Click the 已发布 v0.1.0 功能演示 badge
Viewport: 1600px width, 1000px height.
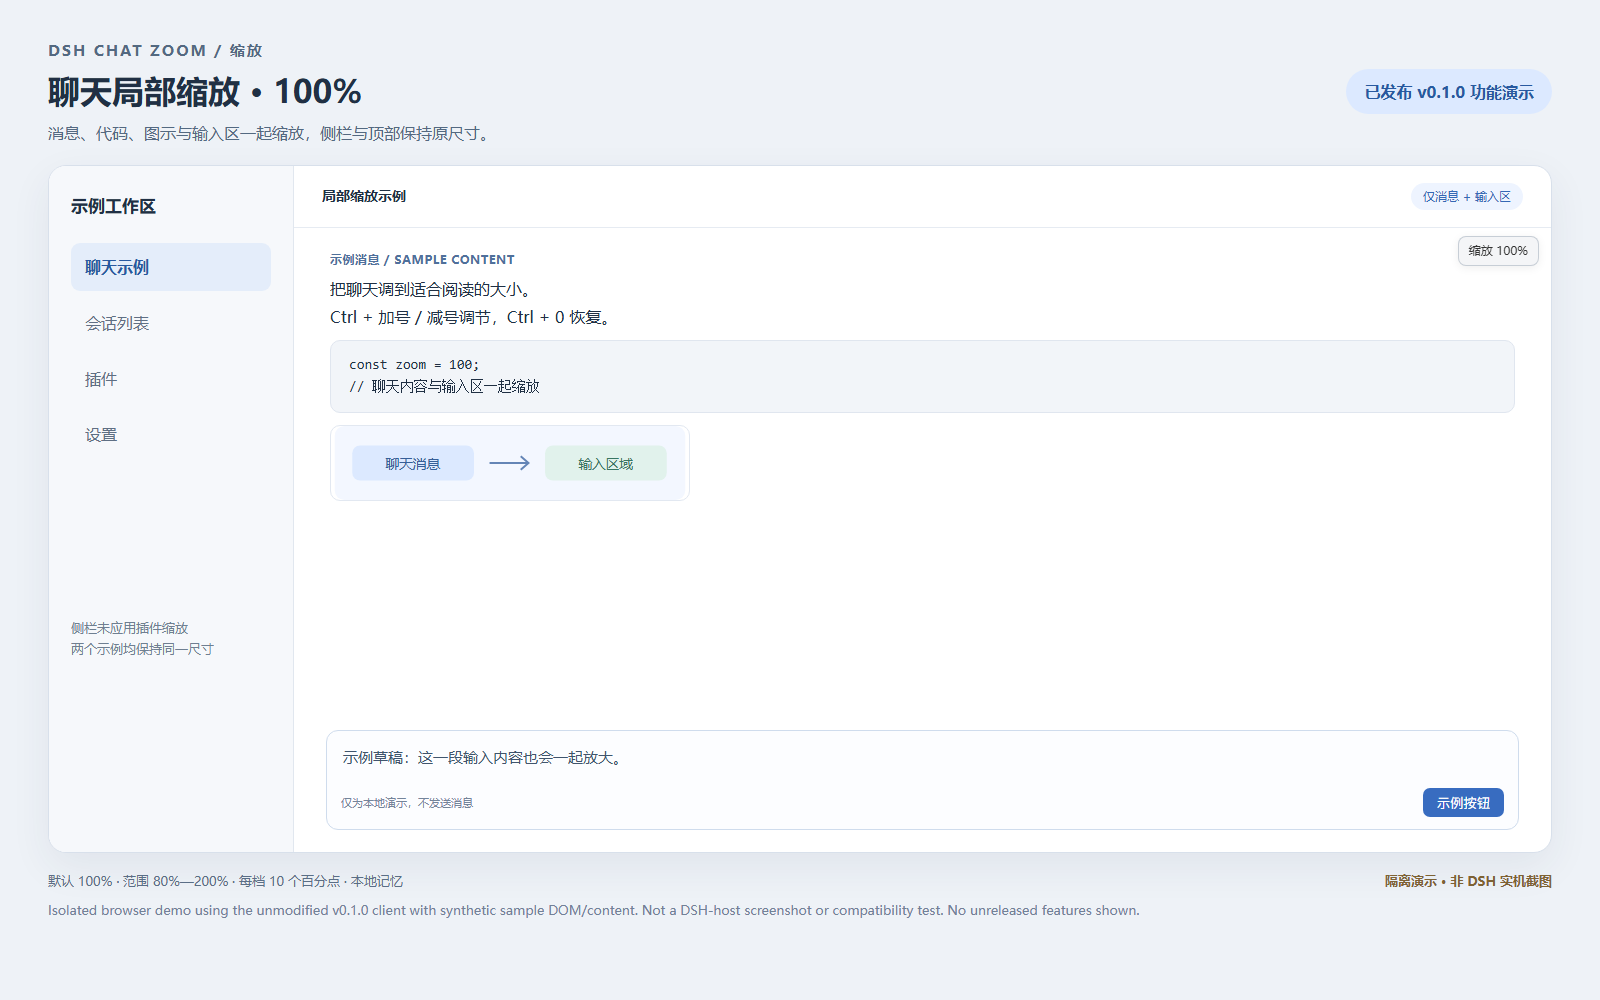click(x=1449, y=92)
